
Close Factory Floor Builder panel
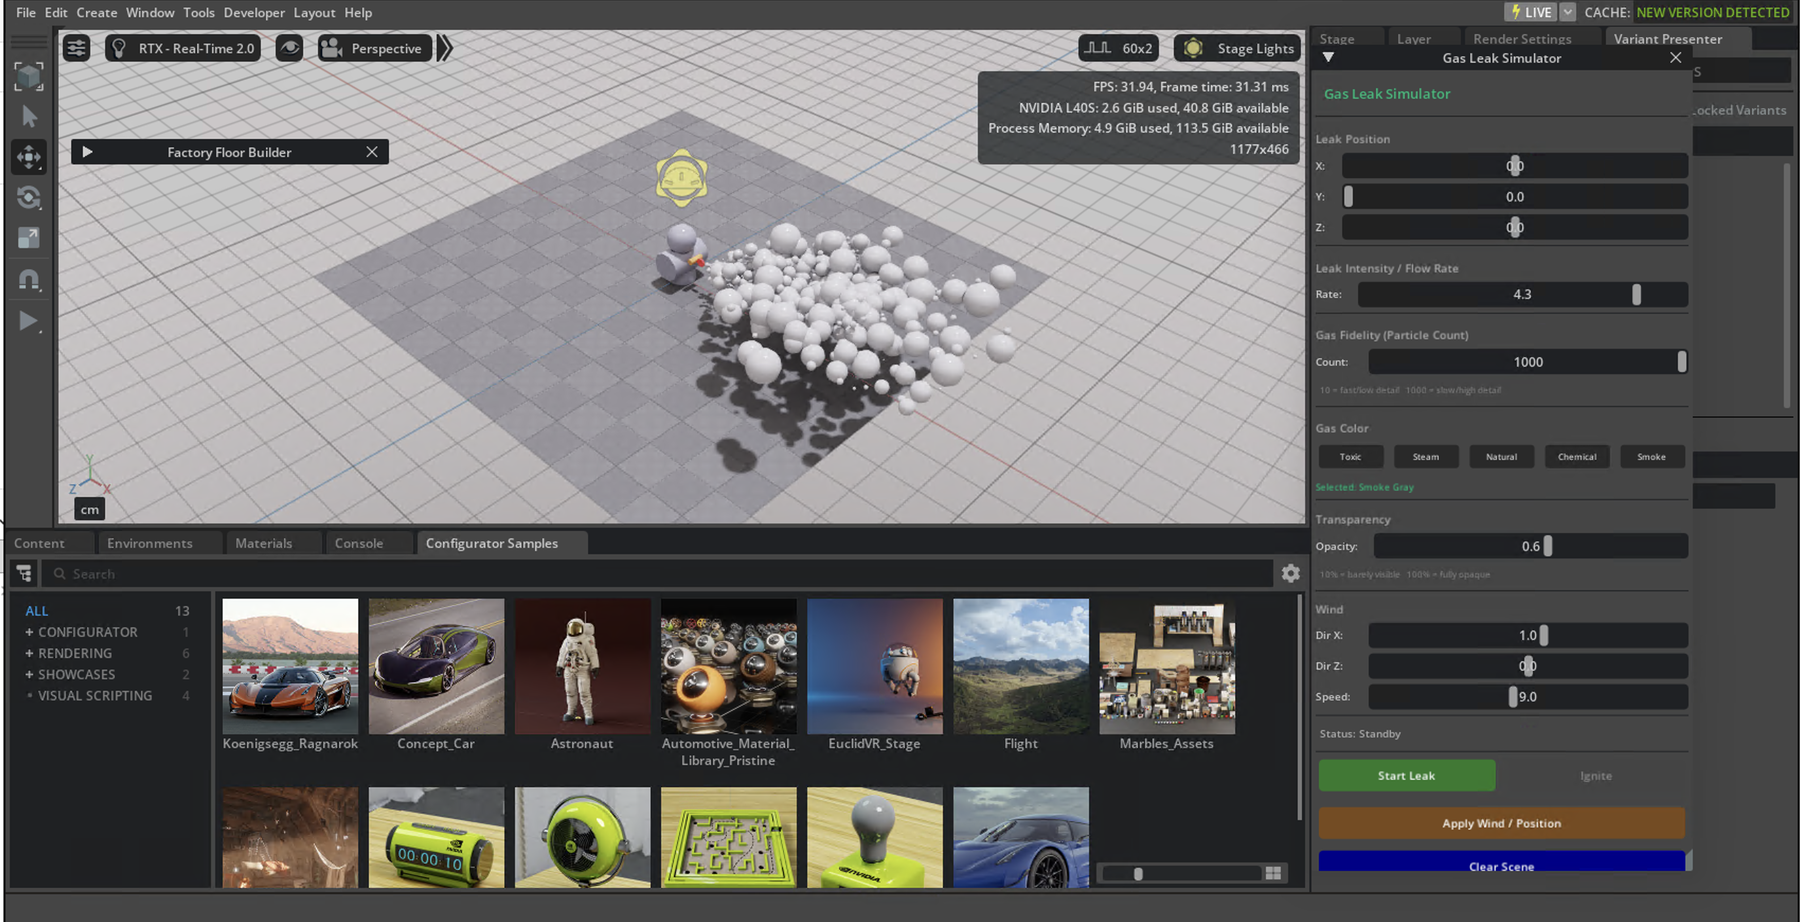(x=372, y=152)
